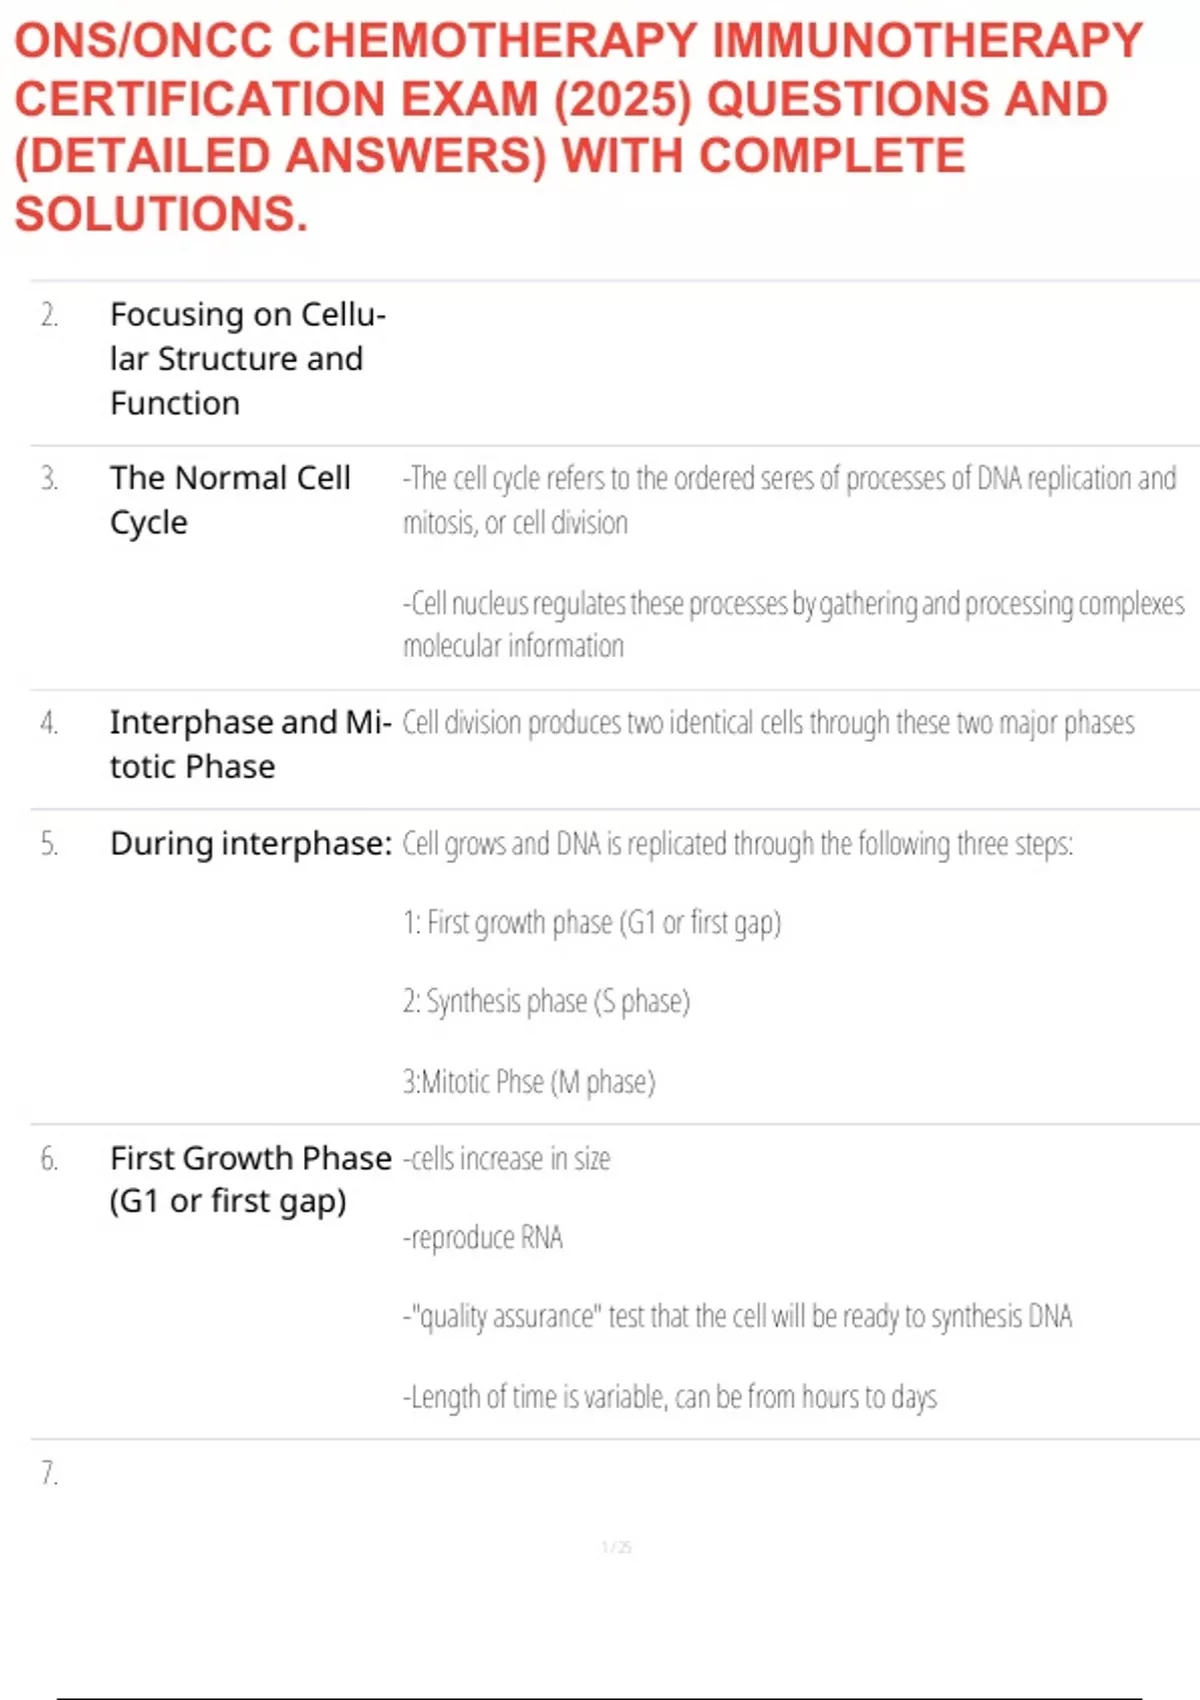Click the page number indicator 1/25
This screenshot has height=1700, width=1200.
click(x=617, y=1547)
